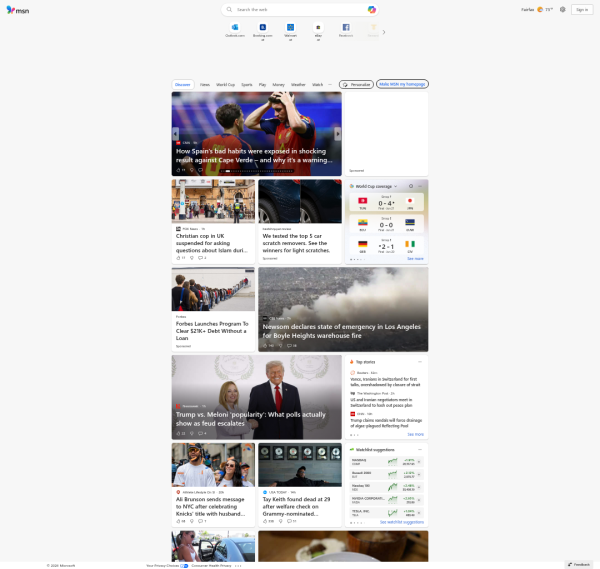Open the Facebook shortcut
Viewport: 600px width, 569px height.
coord(346,30)
